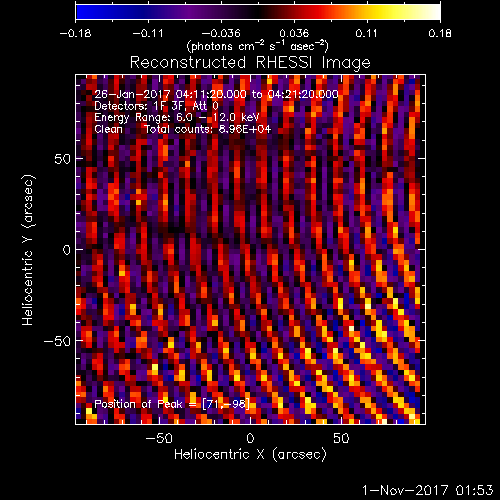Click the timestamp '1-Nov-2017 01:53'

(428, 490)
